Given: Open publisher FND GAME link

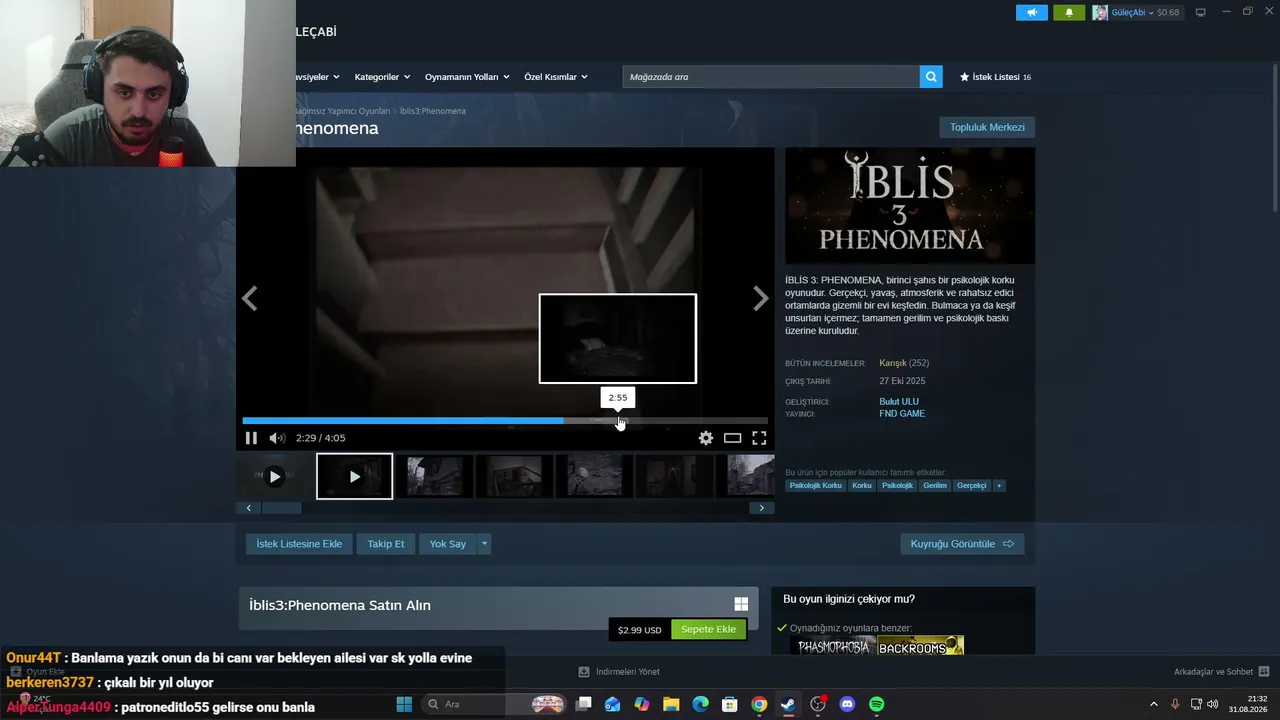Looking at the screenshot, I should point(902,414).
